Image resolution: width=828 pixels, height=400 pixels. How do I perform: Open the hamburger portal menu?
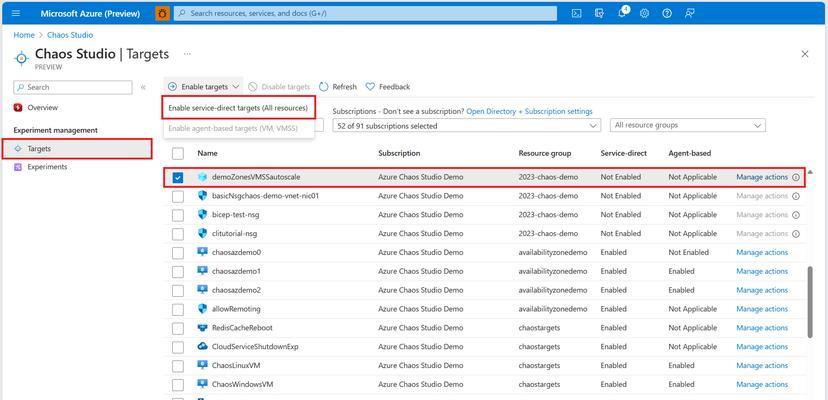16,14
